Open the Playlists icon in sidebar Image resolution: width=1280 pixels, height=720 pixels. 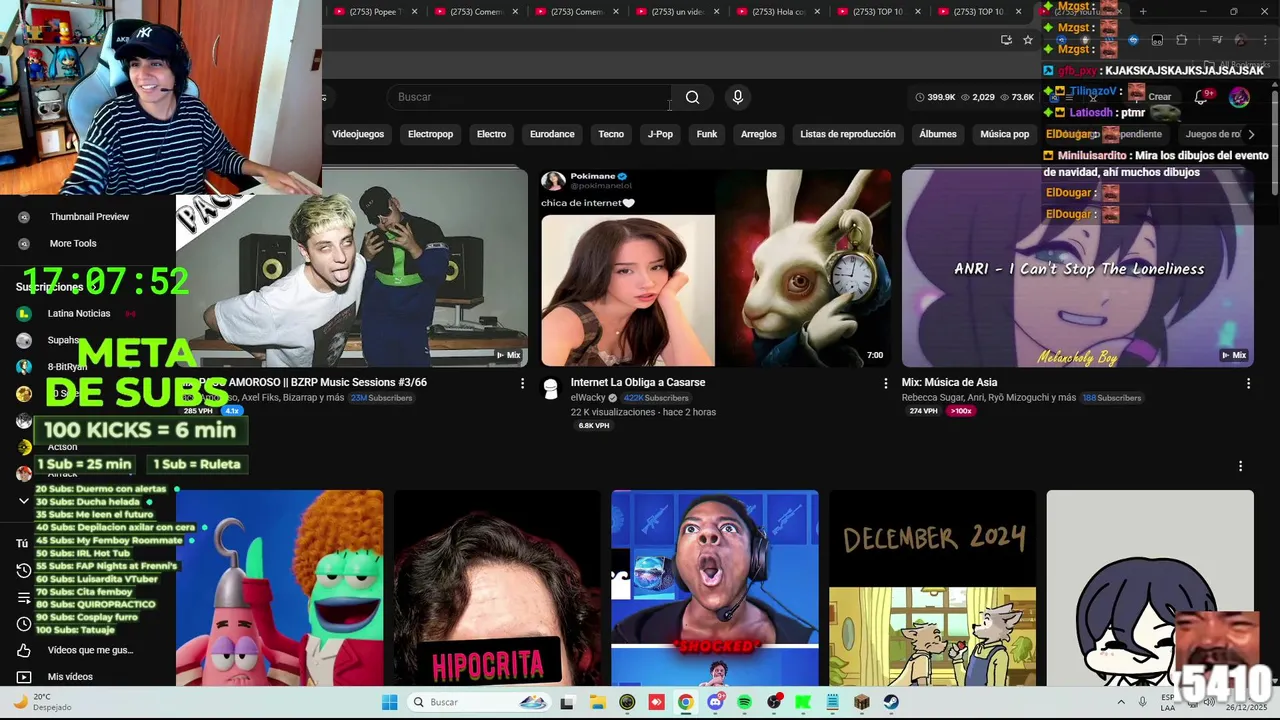(24, 597)
